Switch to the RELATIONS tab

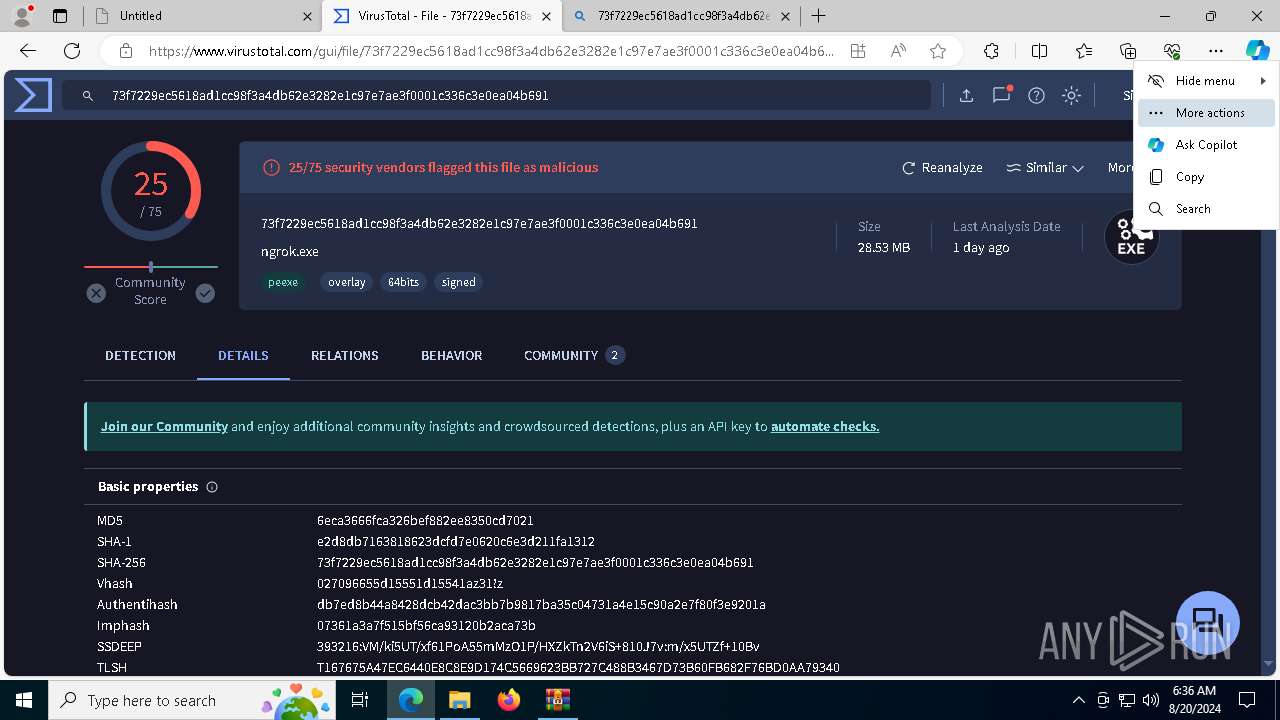coord(345,356)
